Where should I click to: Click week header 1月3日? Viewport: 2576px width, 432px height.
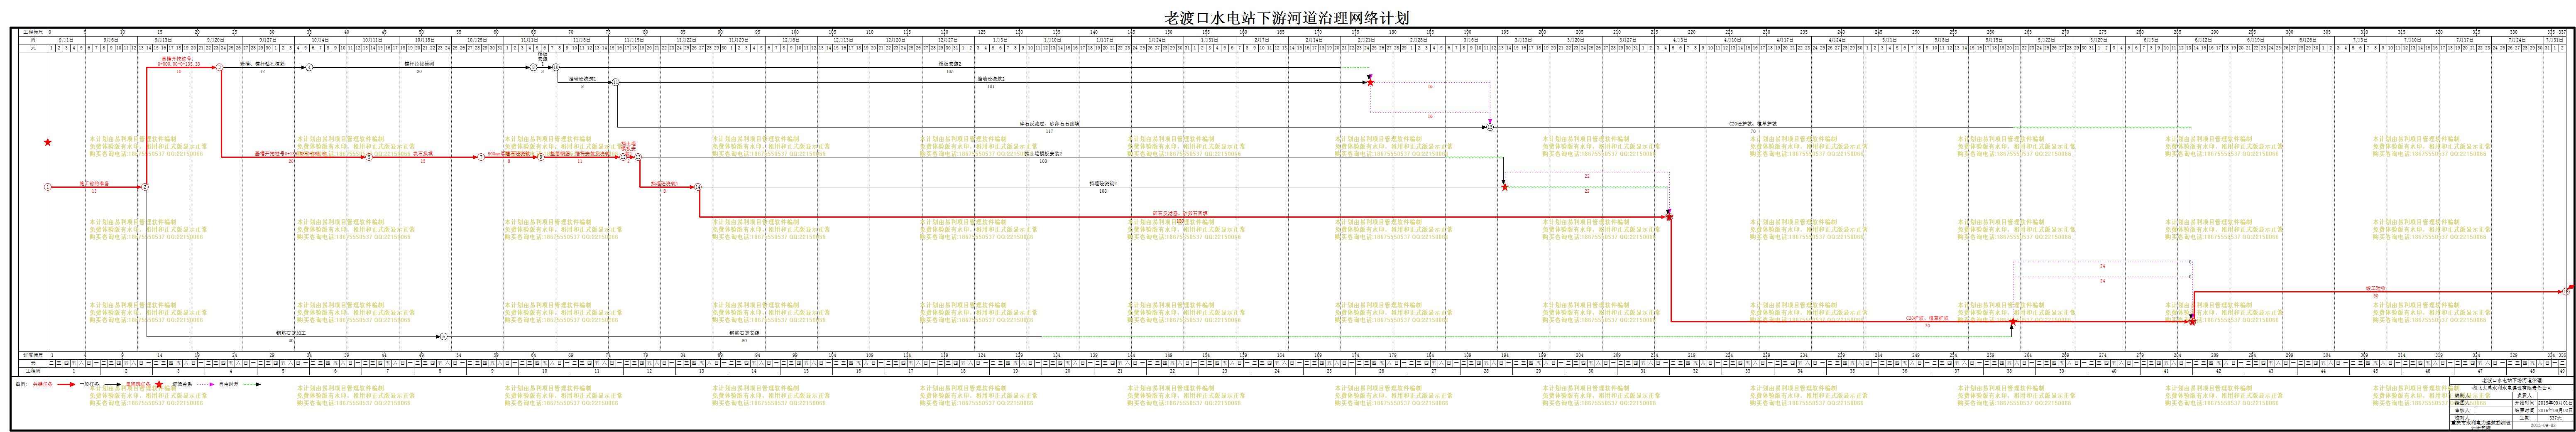click(x=1000, y=39)
